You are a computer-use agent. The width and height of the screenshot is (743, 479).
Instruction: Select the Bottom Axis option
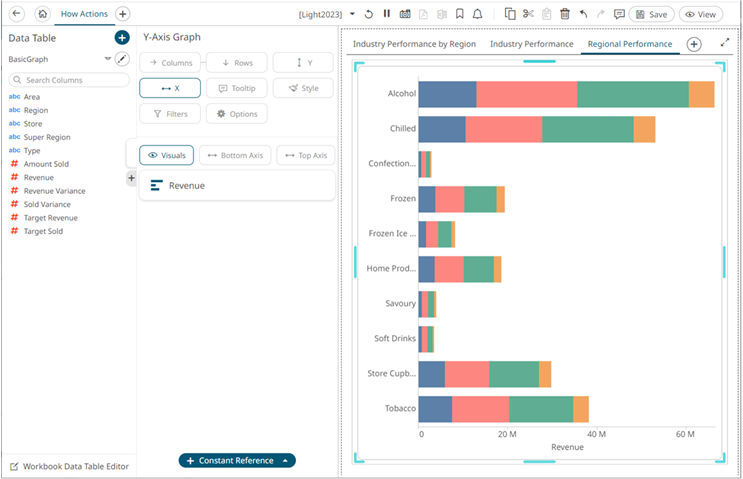pyautogui.click(x=235, y=155)
